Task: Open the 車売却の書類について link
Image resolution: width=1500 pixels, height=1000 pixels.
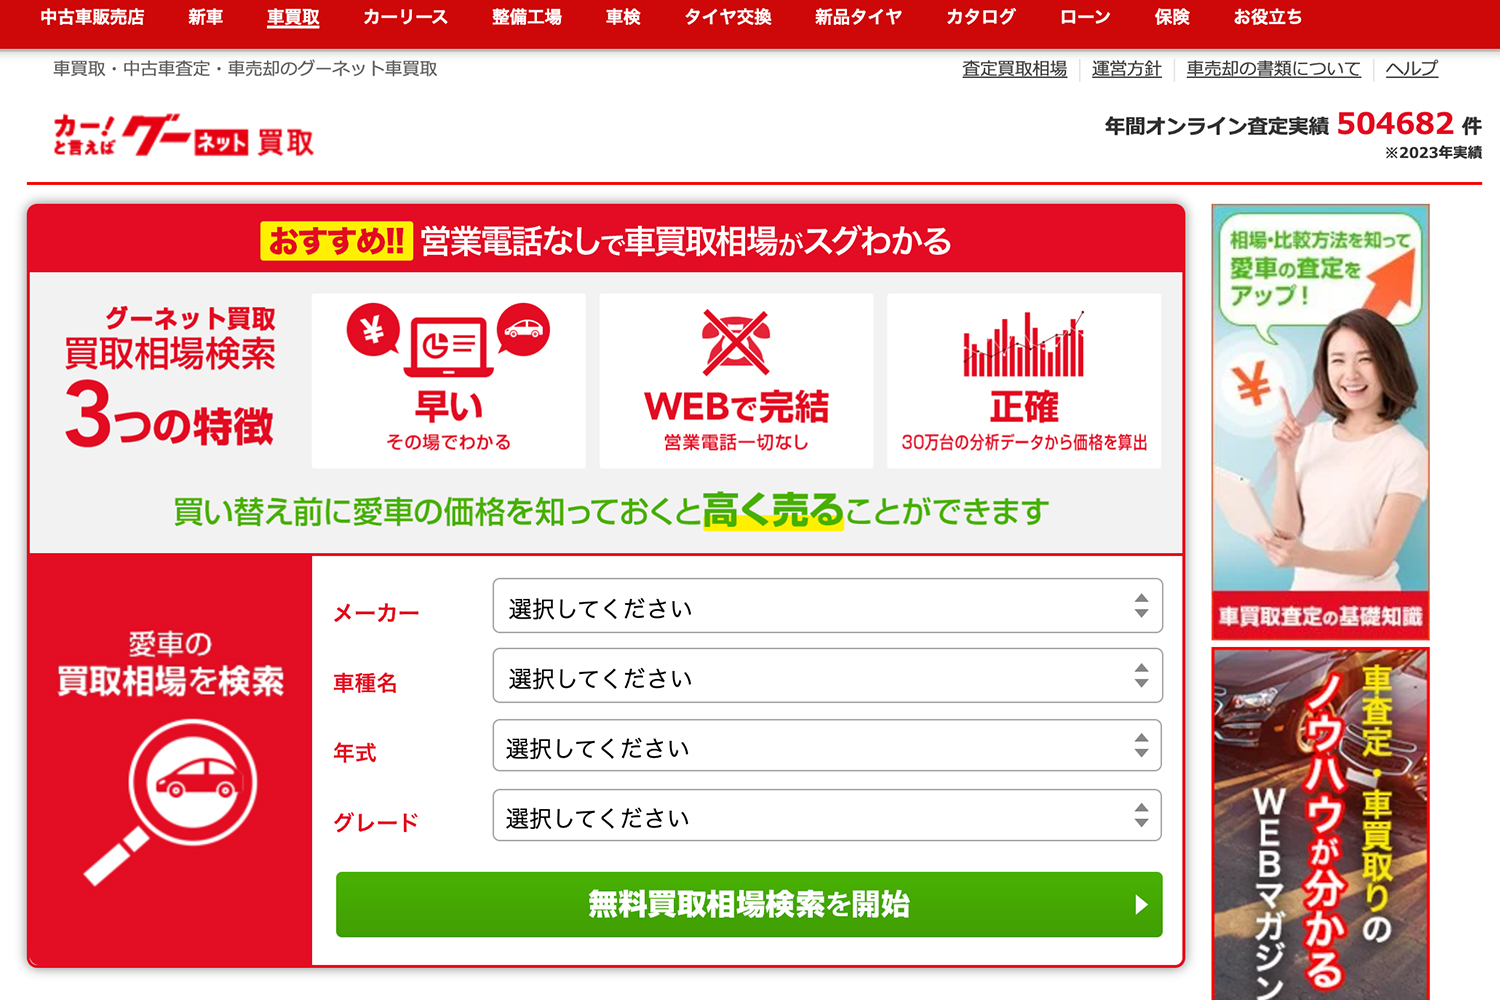Action: pyautogui.click(x=1273, y=69)
